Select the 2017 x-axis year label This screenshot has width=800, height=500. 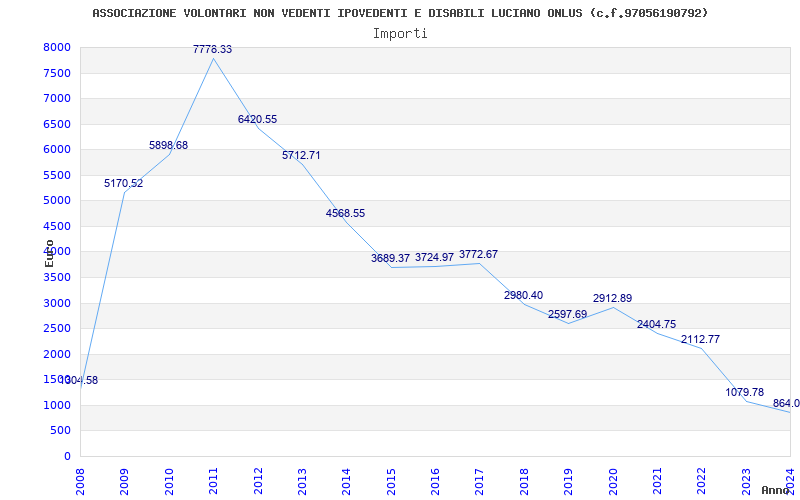point(480,481)
